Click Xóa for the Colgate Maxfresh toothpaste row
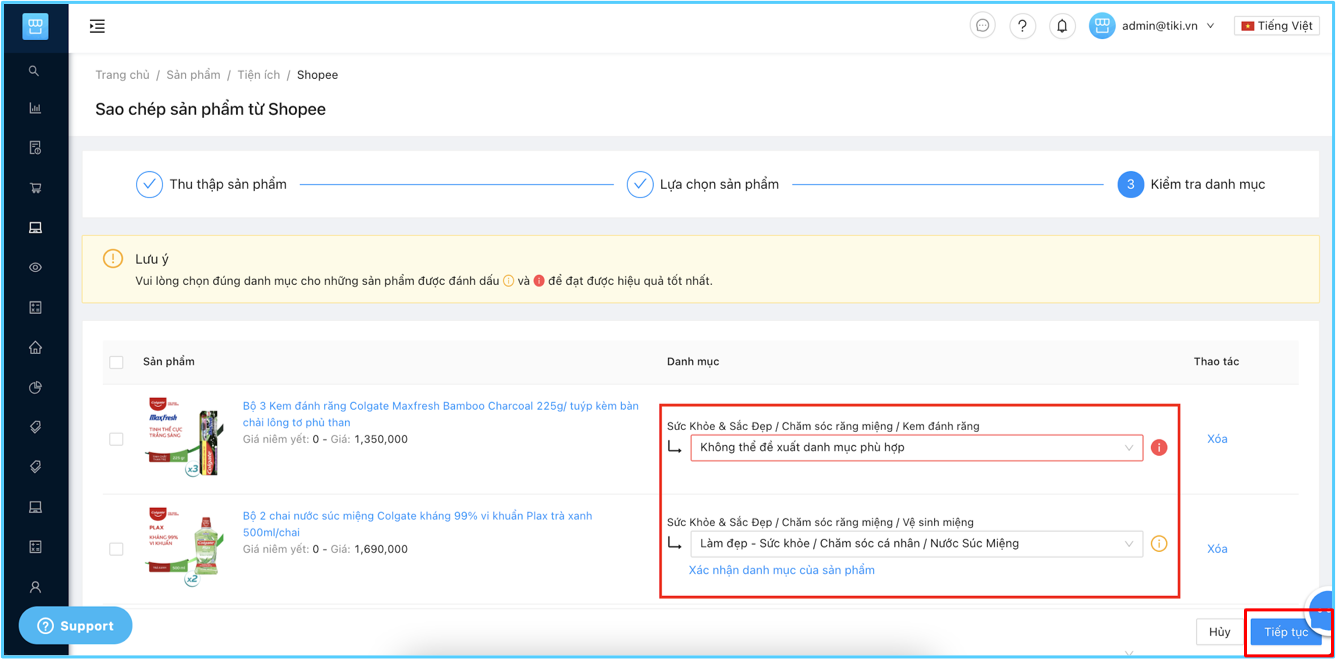The height and width of the screenshot is (659, 1336). point(1217,439)
